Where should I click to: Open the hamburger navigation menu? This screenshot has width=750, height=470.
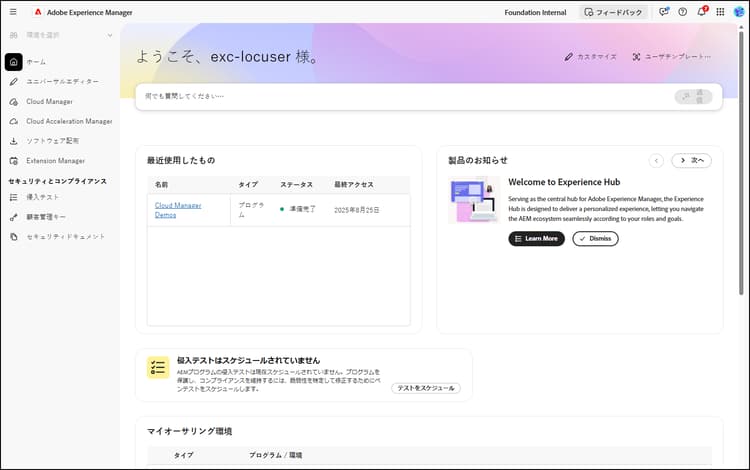pyautogui.click(x=13, y=12)
